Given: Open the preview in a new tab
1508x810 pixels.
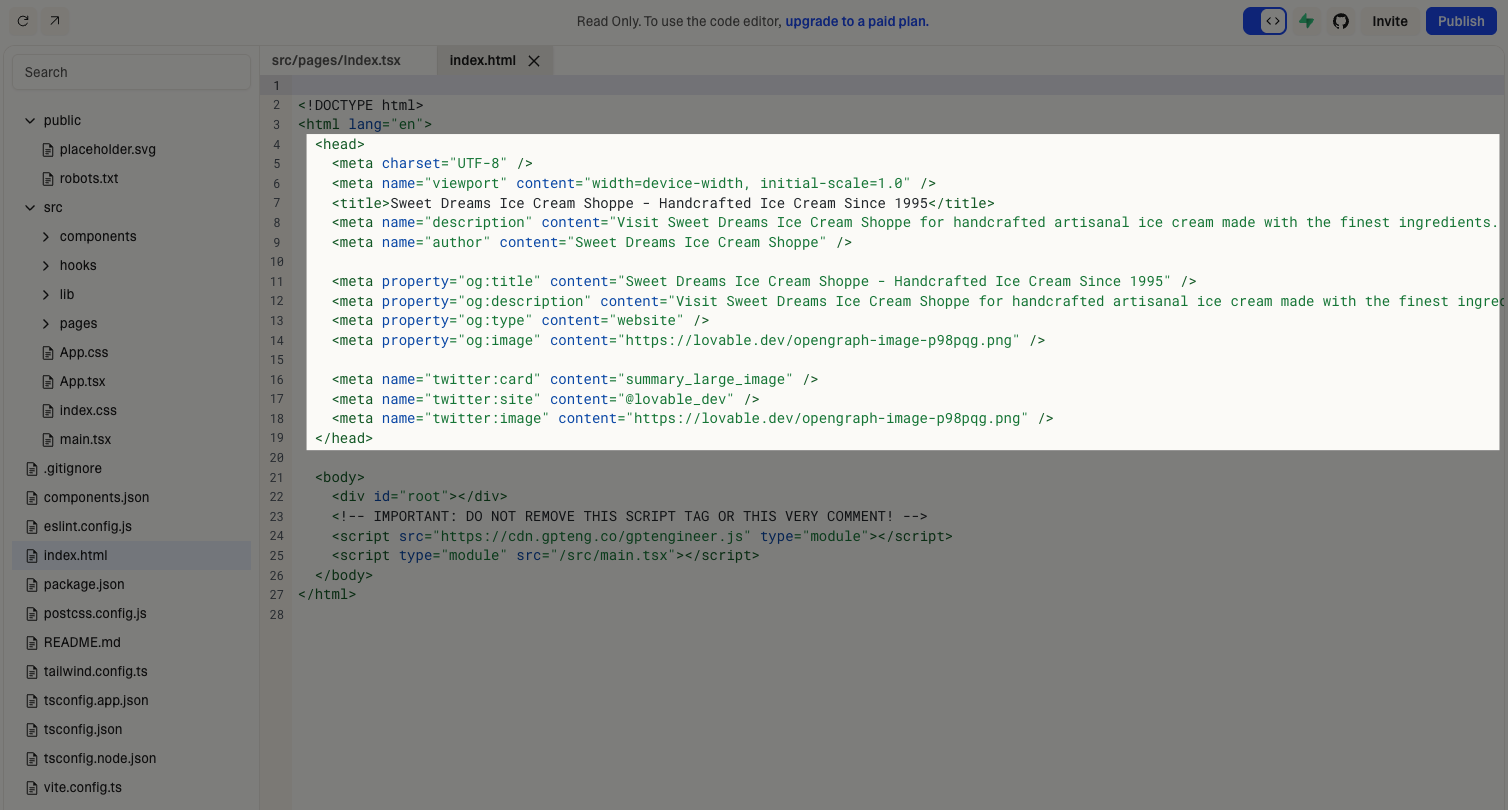Looking at the screenshot, I should 55,21.
